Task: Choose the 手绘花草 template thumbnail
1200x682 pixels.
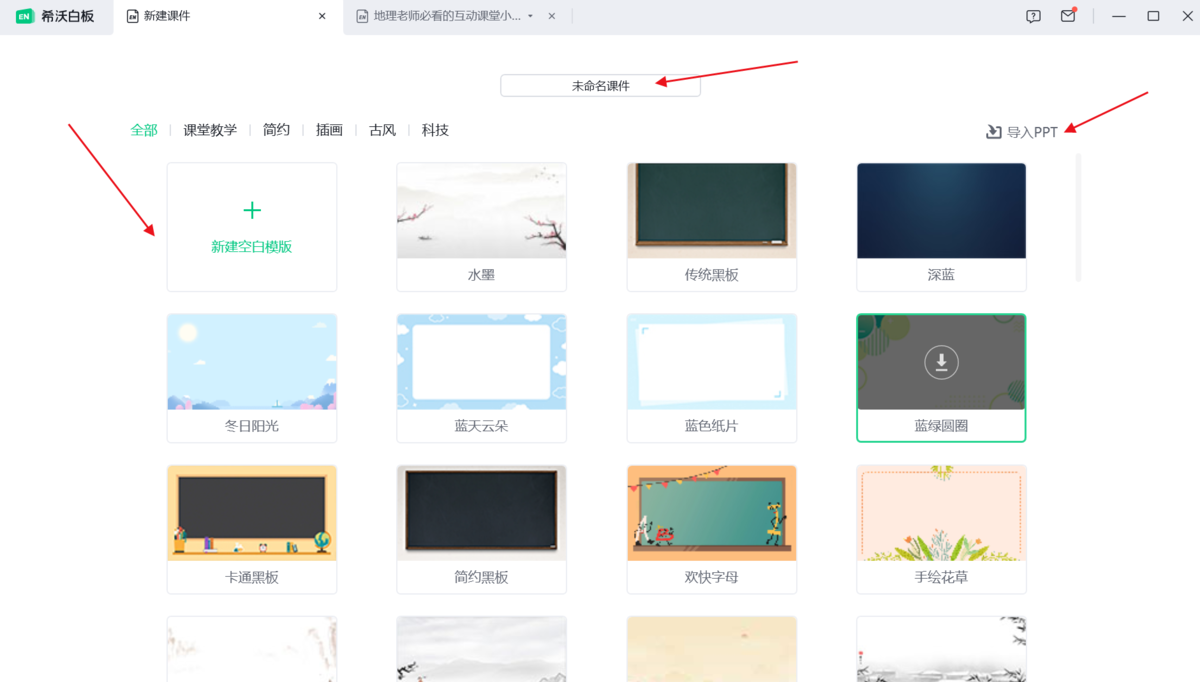Action: point(942,513)
